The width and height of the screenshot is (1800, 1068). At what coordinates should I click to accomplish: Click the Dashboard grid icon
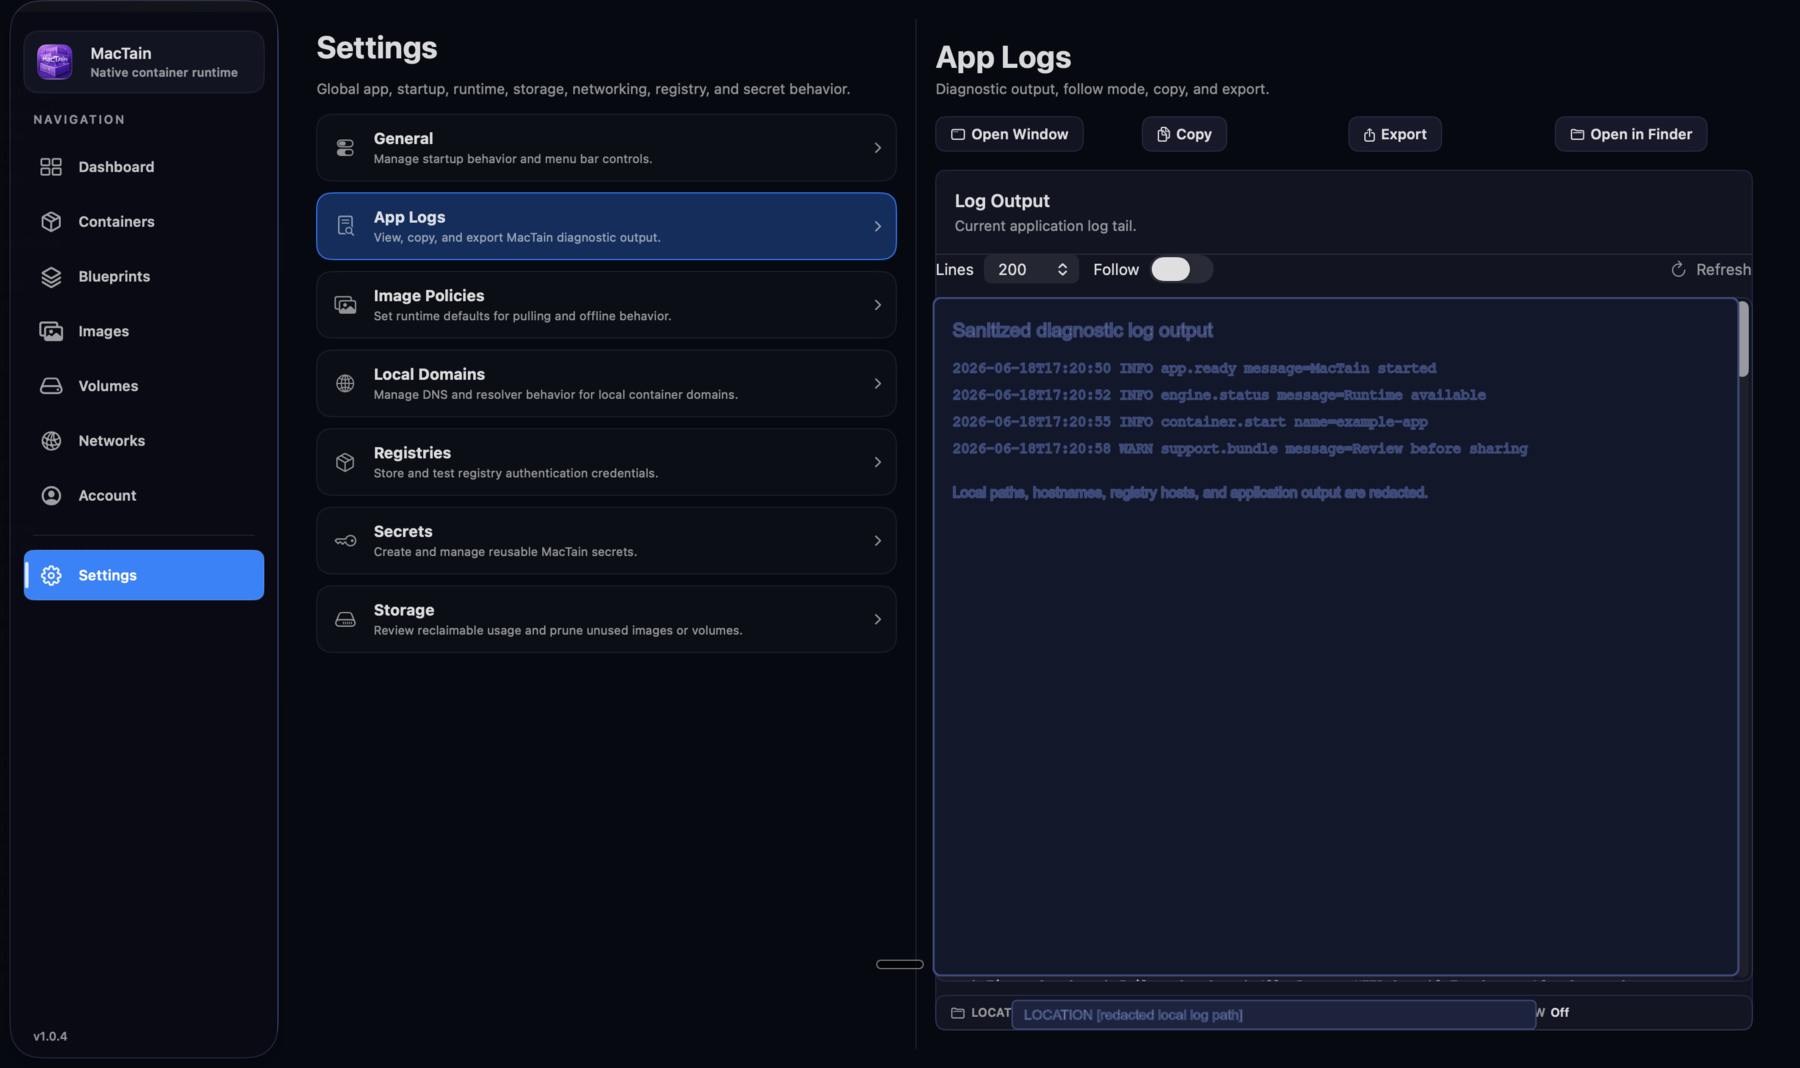[51, 167]
